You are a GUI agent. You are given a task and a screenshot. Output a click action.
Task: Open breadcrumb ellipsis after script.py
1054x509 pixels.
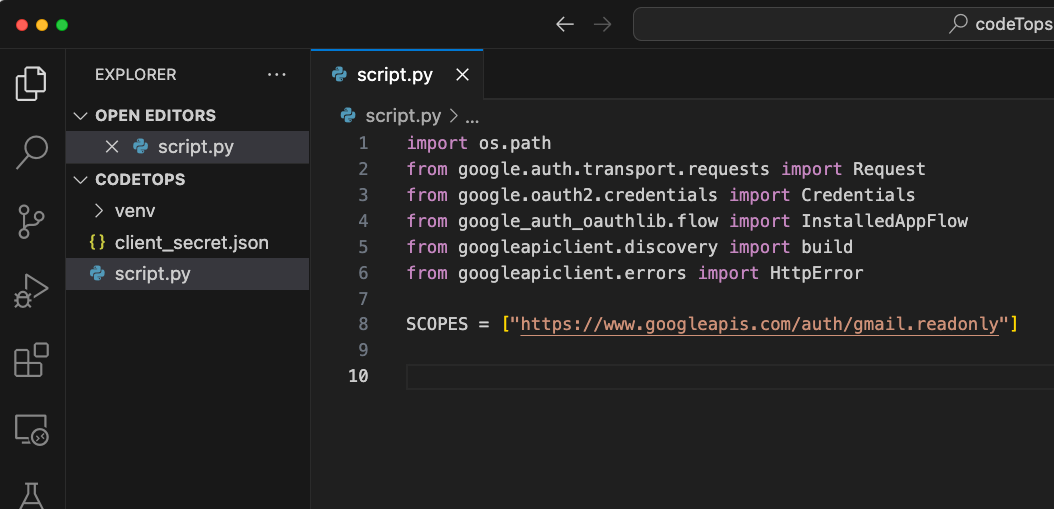[x=472, y=116]
